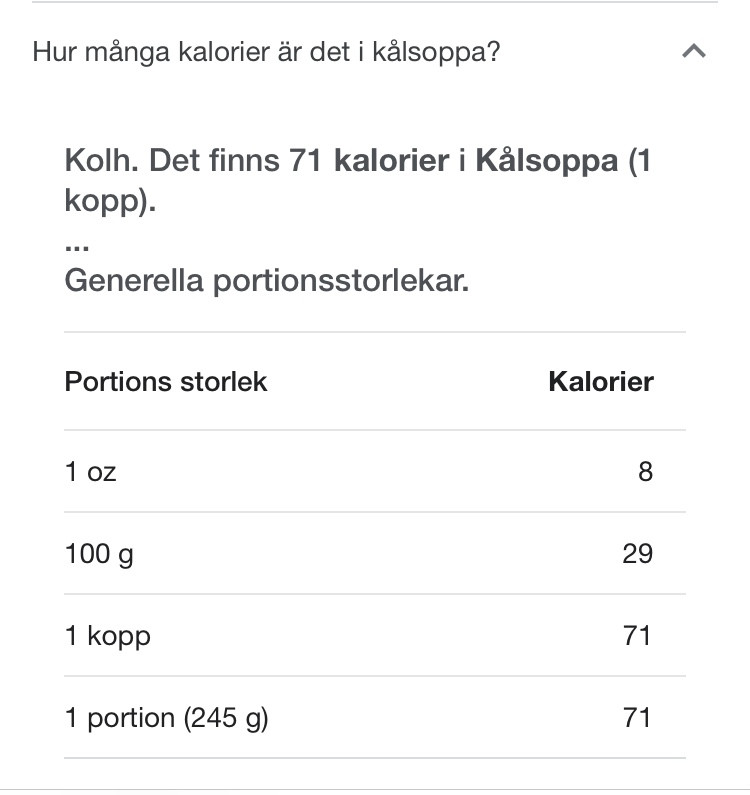Click the 'Portions storlek' column header
The height and width of the screenshot is (795, 750).
(166, 381)
